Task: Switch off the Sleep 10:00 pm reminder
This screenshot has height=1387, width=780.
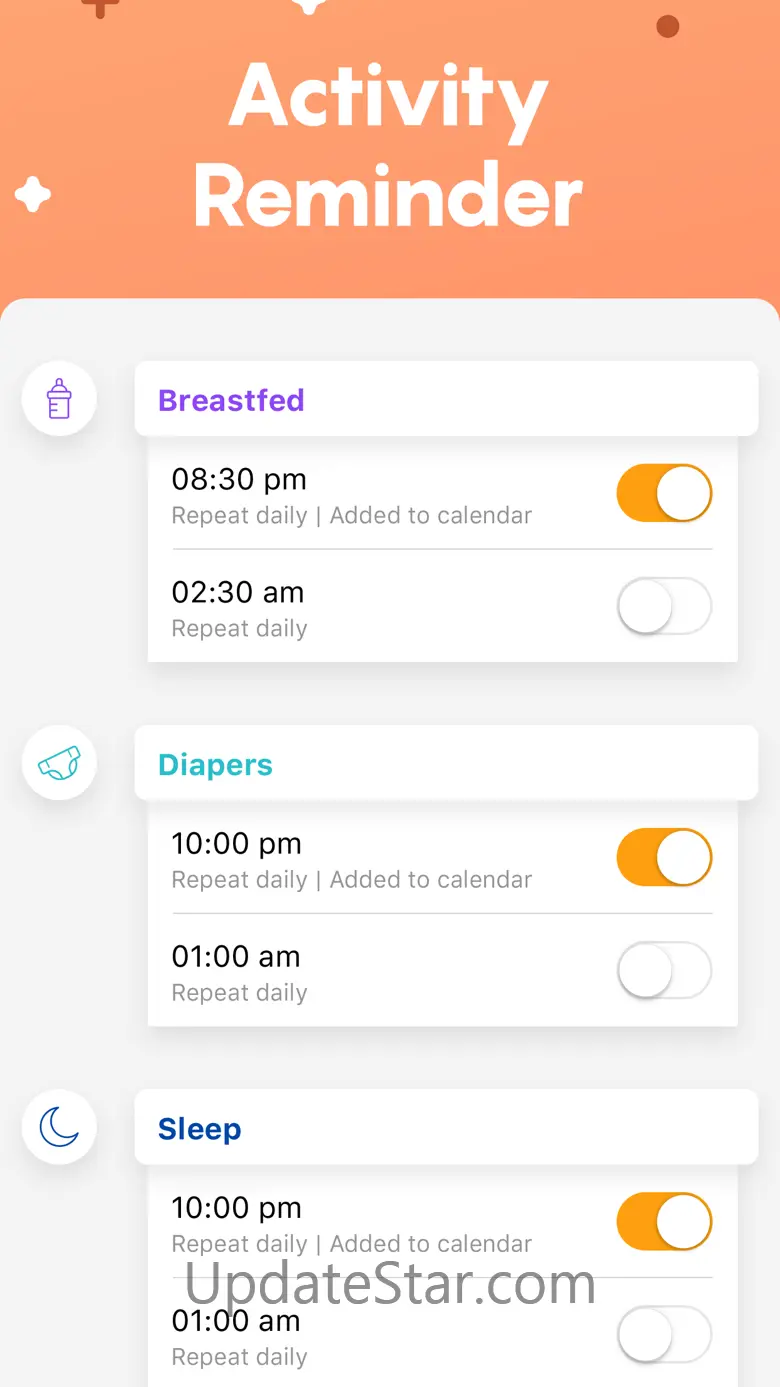Action: (664, 1221)
